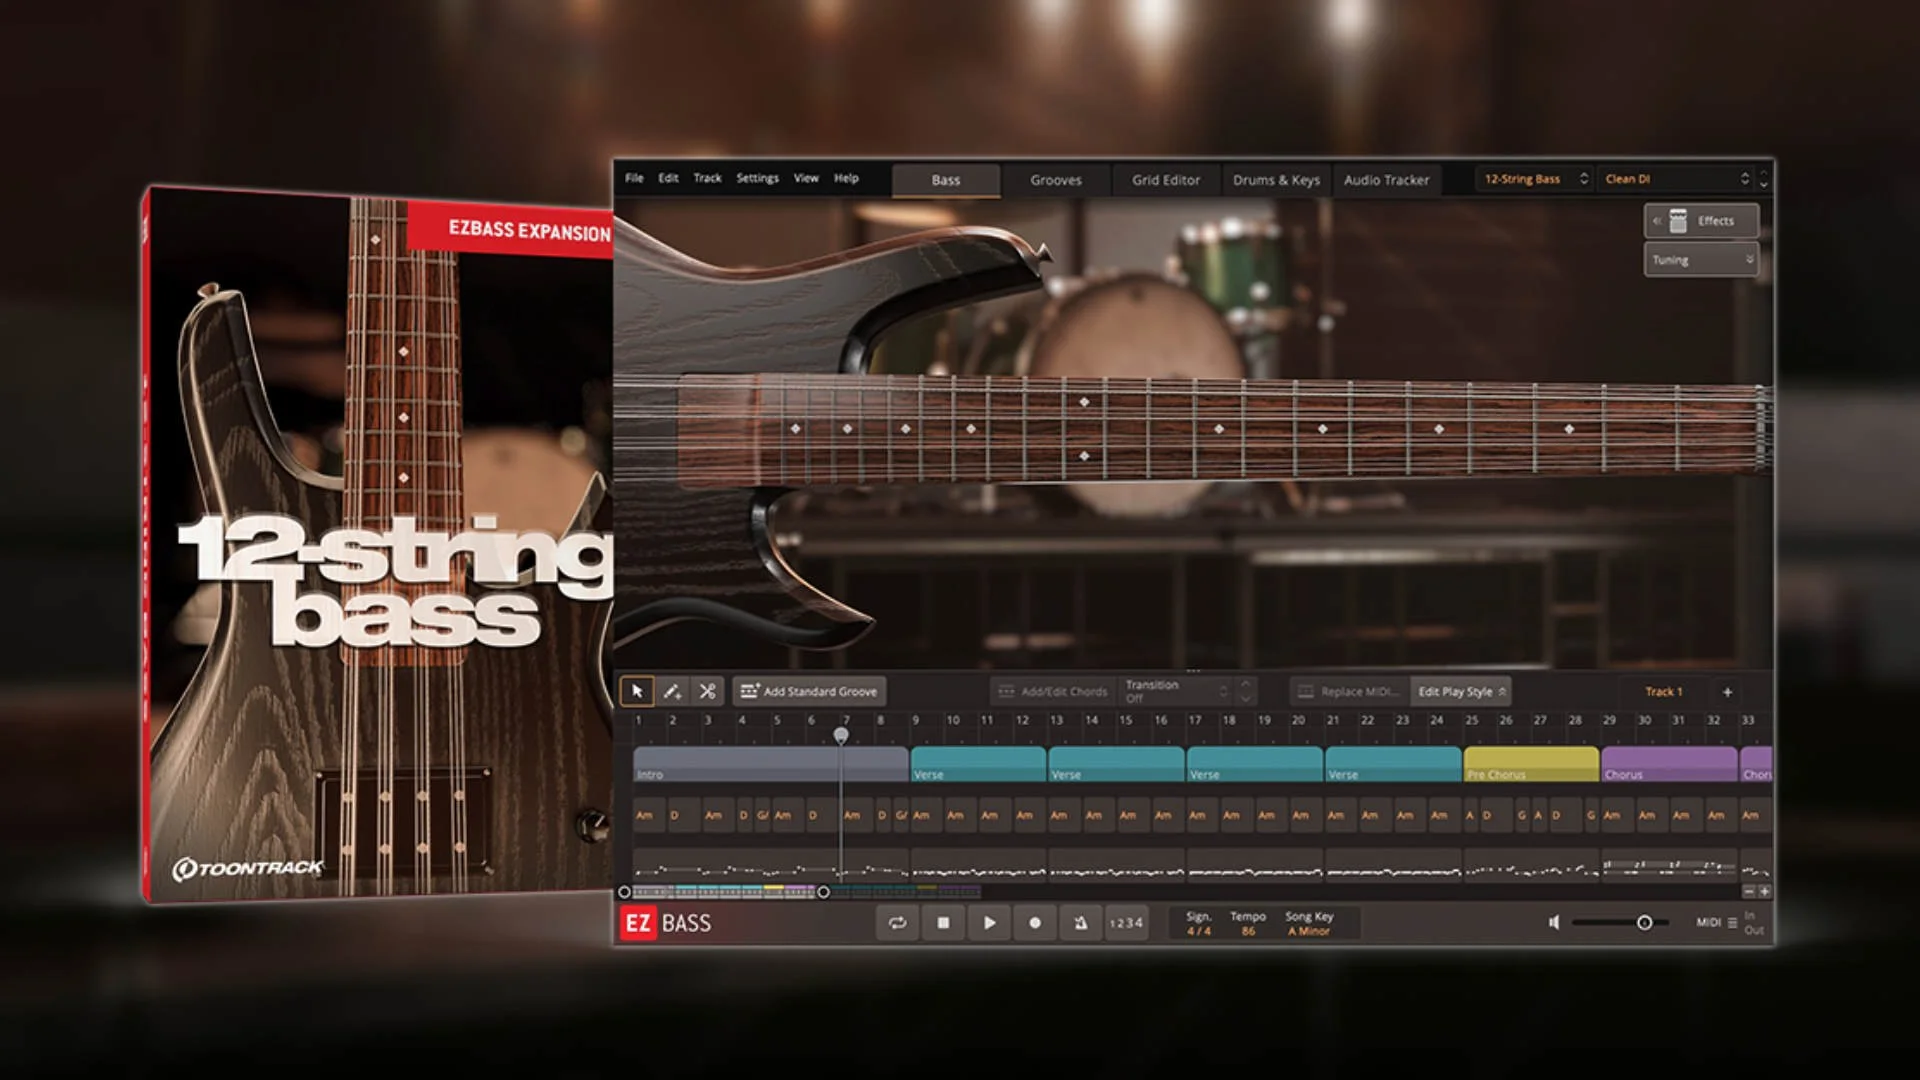Click the Edit Play Style button
Viewport: 1920px width, 1080px height.
(x=1460, y=691)
